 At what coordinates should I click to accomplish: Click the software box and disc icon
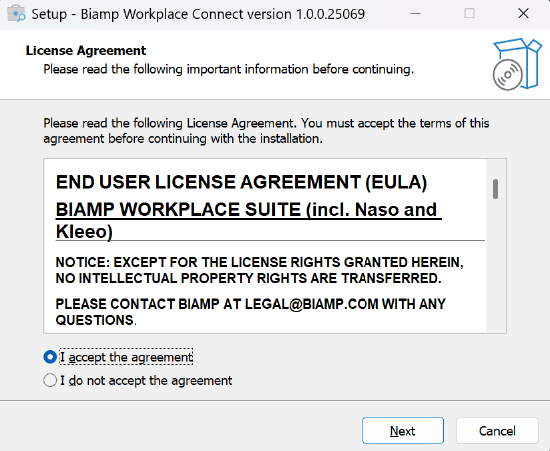click(x=517, y=64)
